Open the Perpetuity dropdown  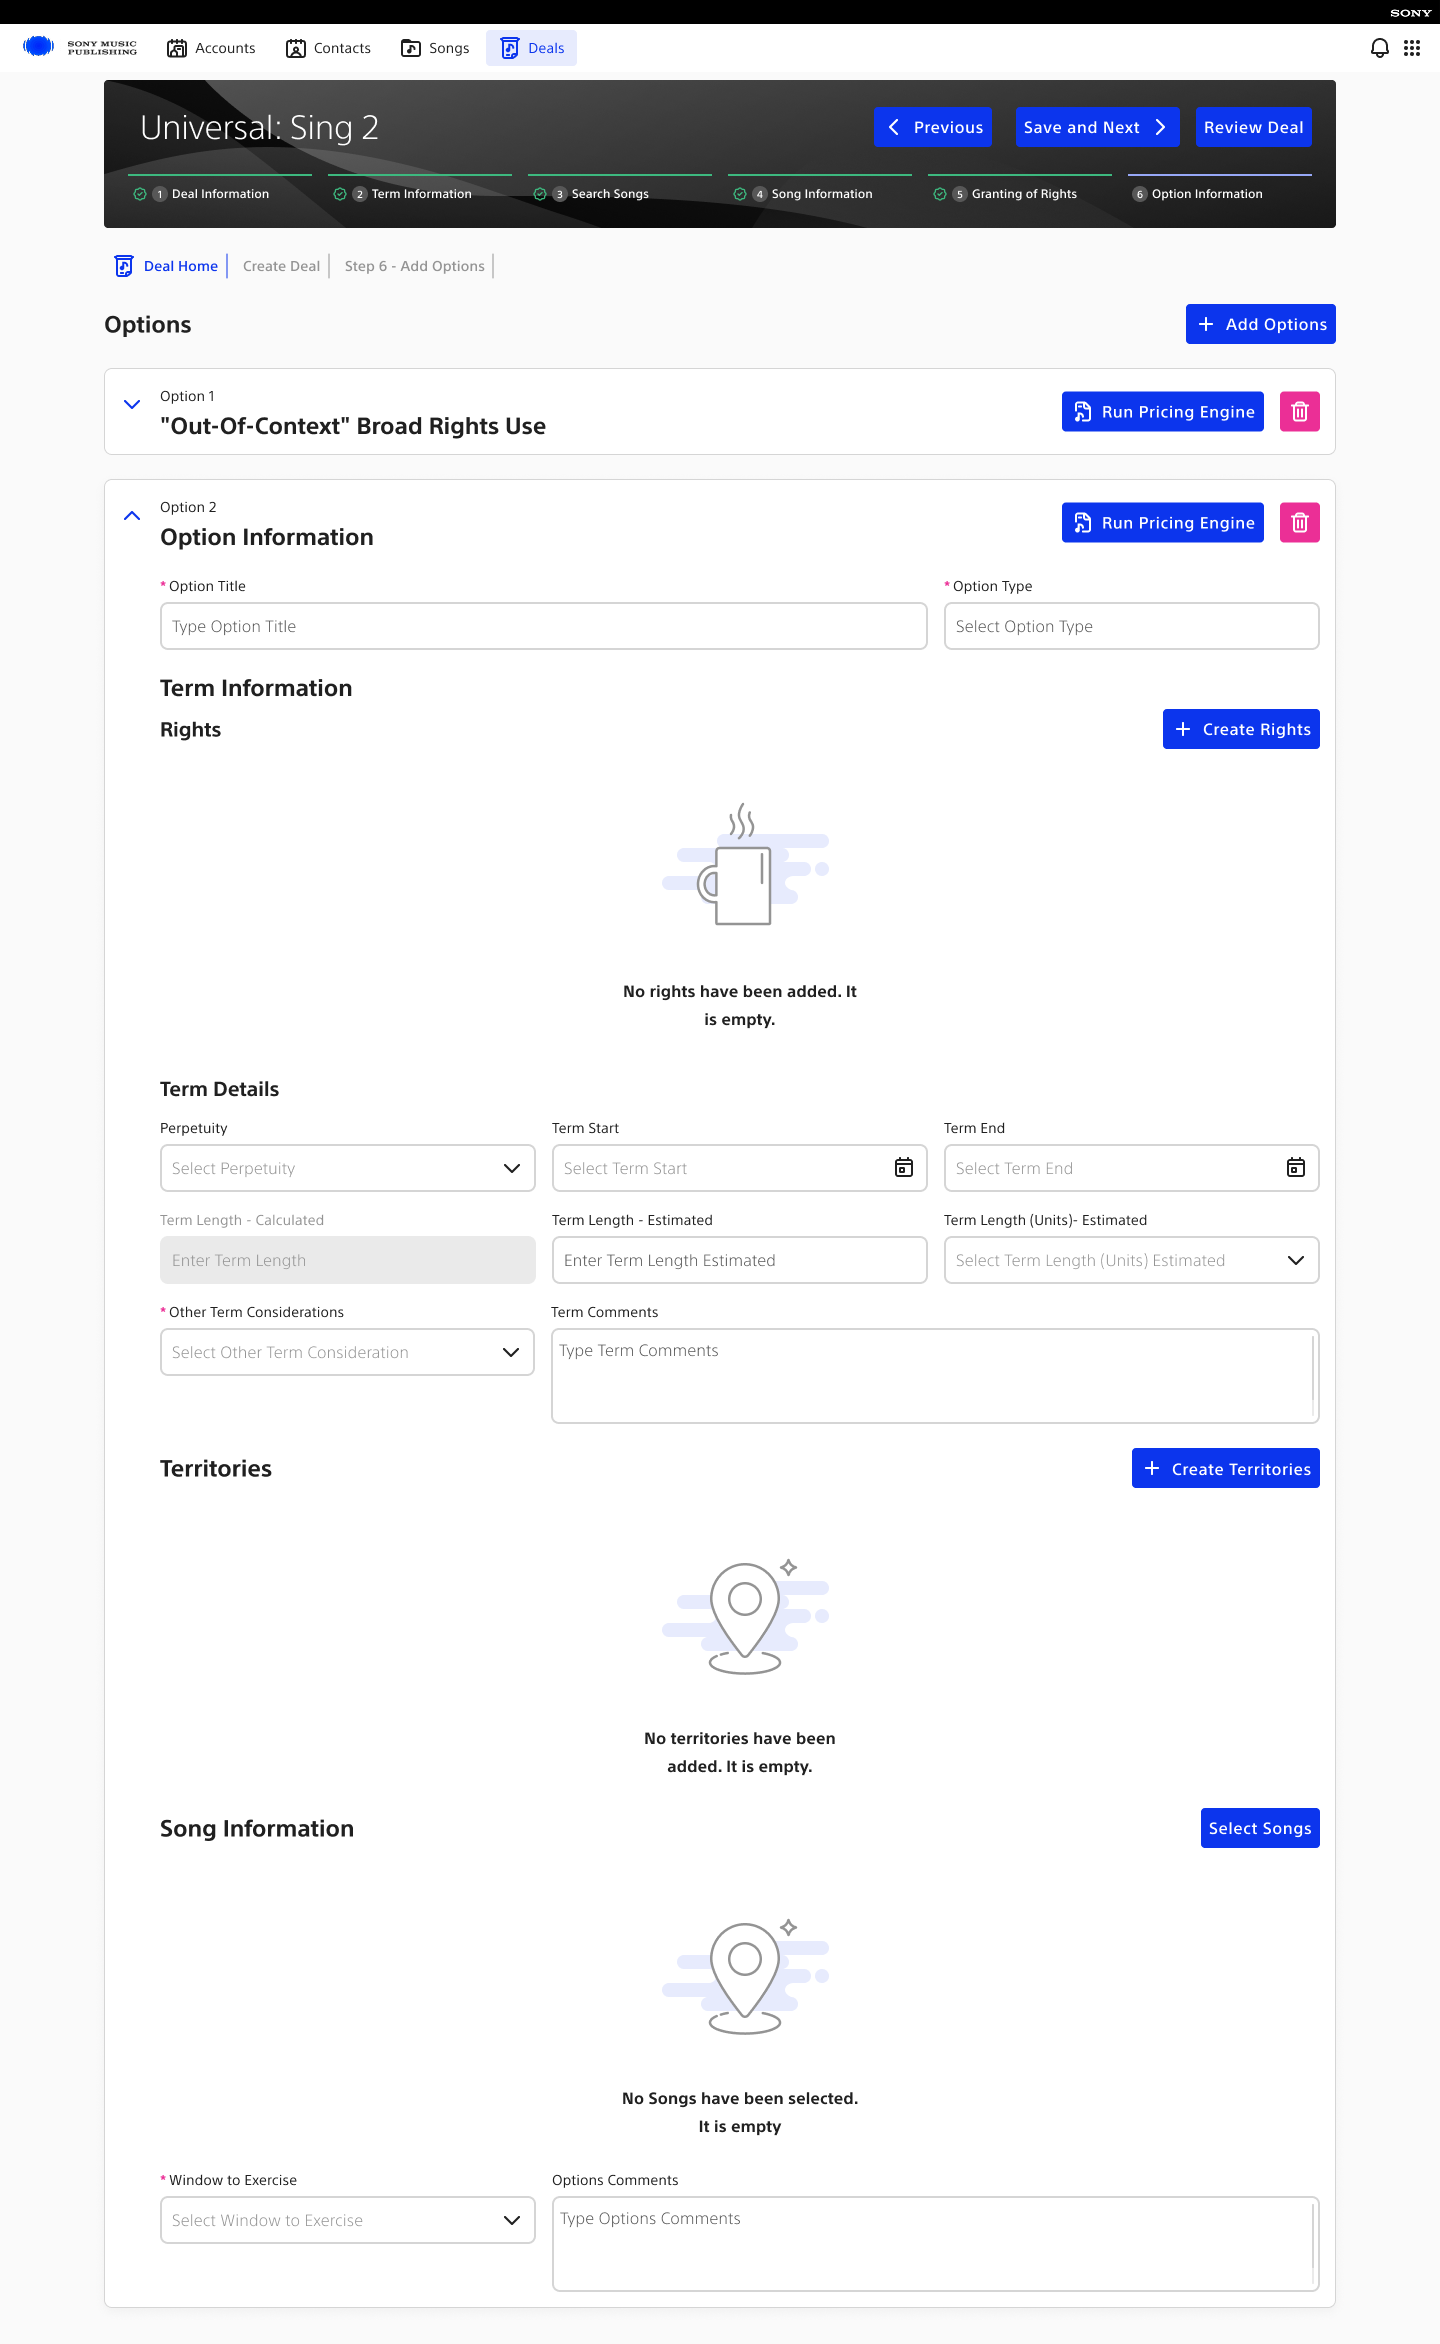(348, 1168)
